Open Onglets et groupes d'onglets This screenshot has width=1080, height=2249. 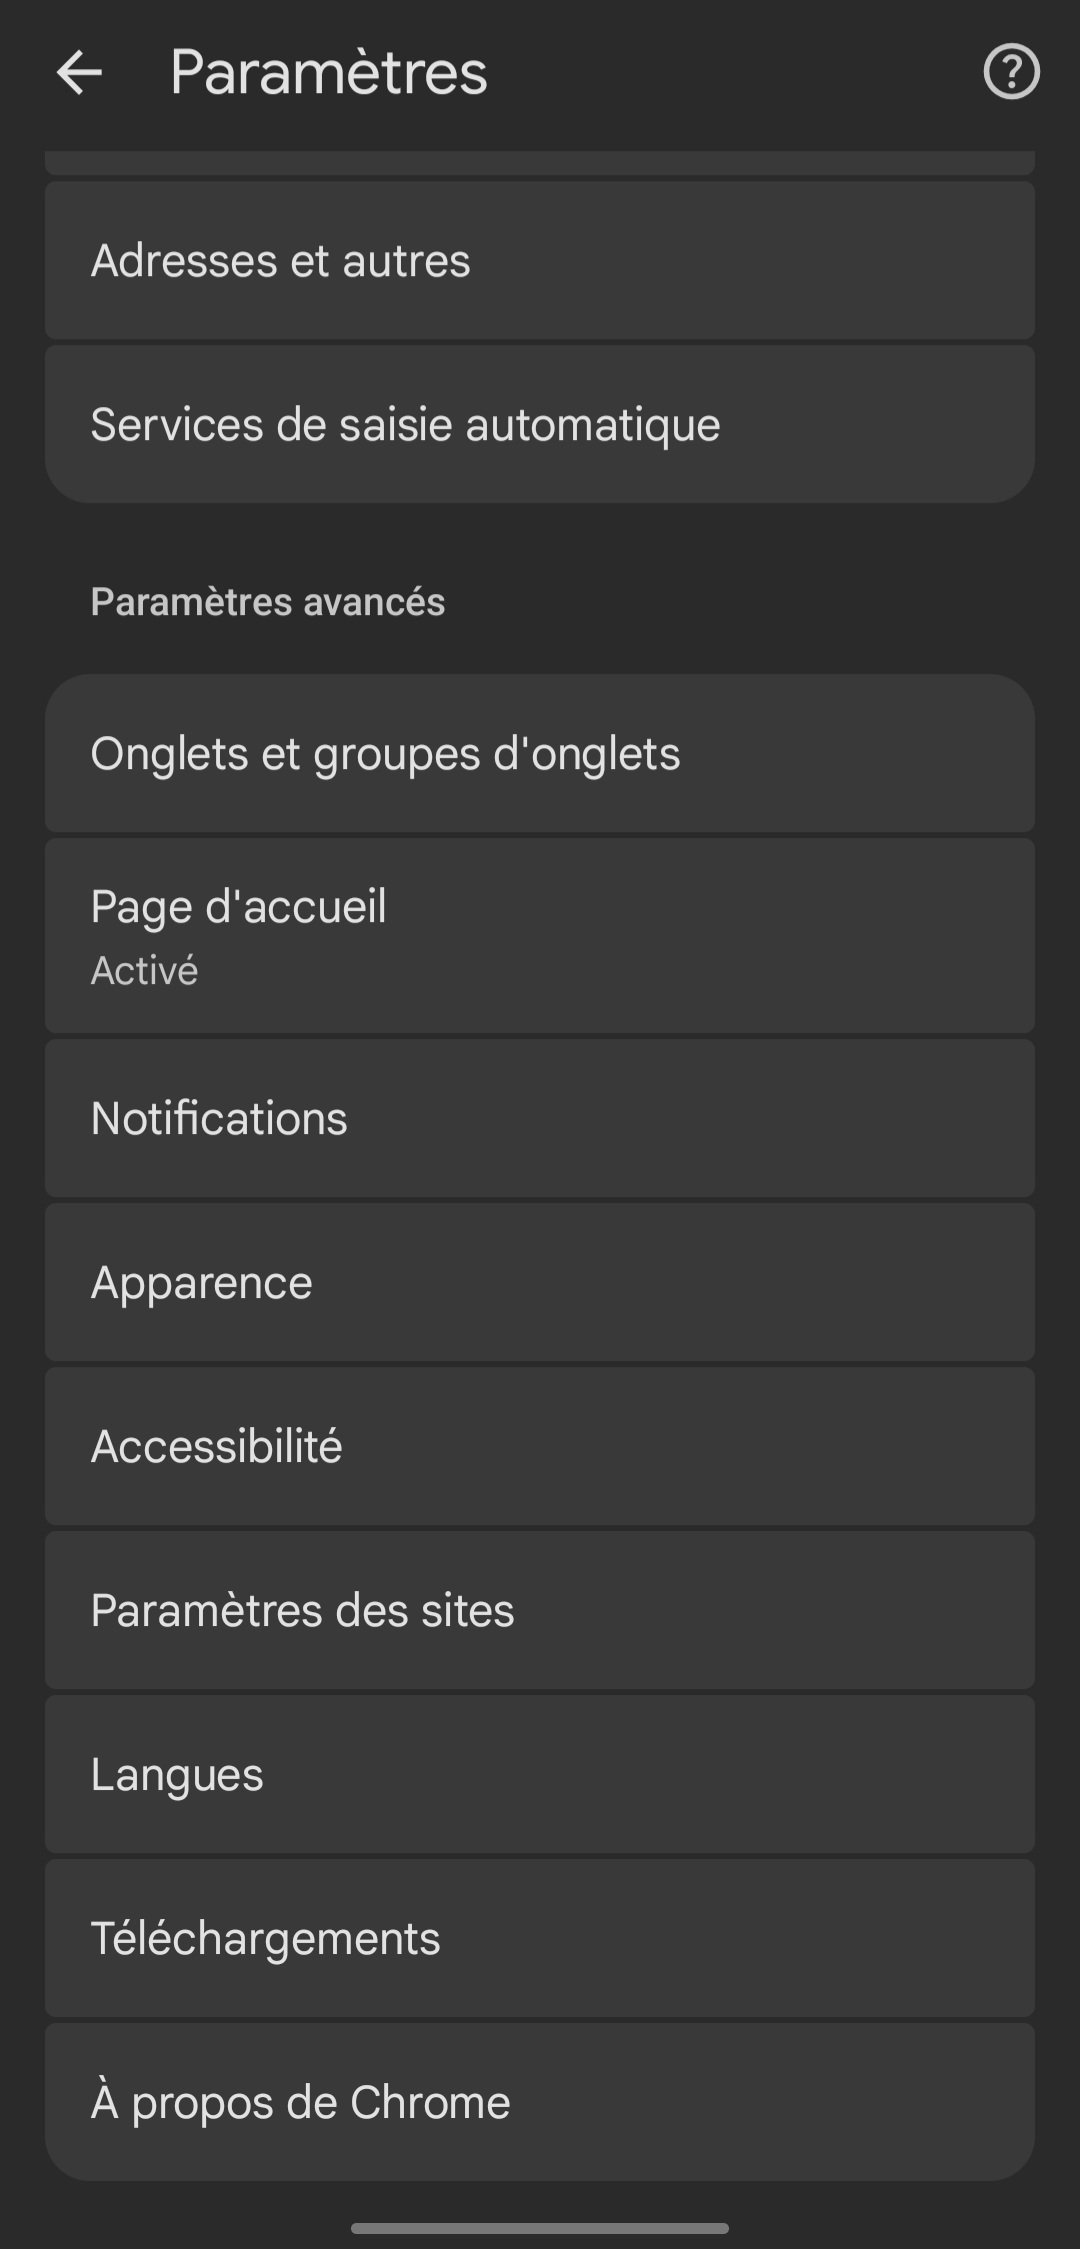point(540,753)
